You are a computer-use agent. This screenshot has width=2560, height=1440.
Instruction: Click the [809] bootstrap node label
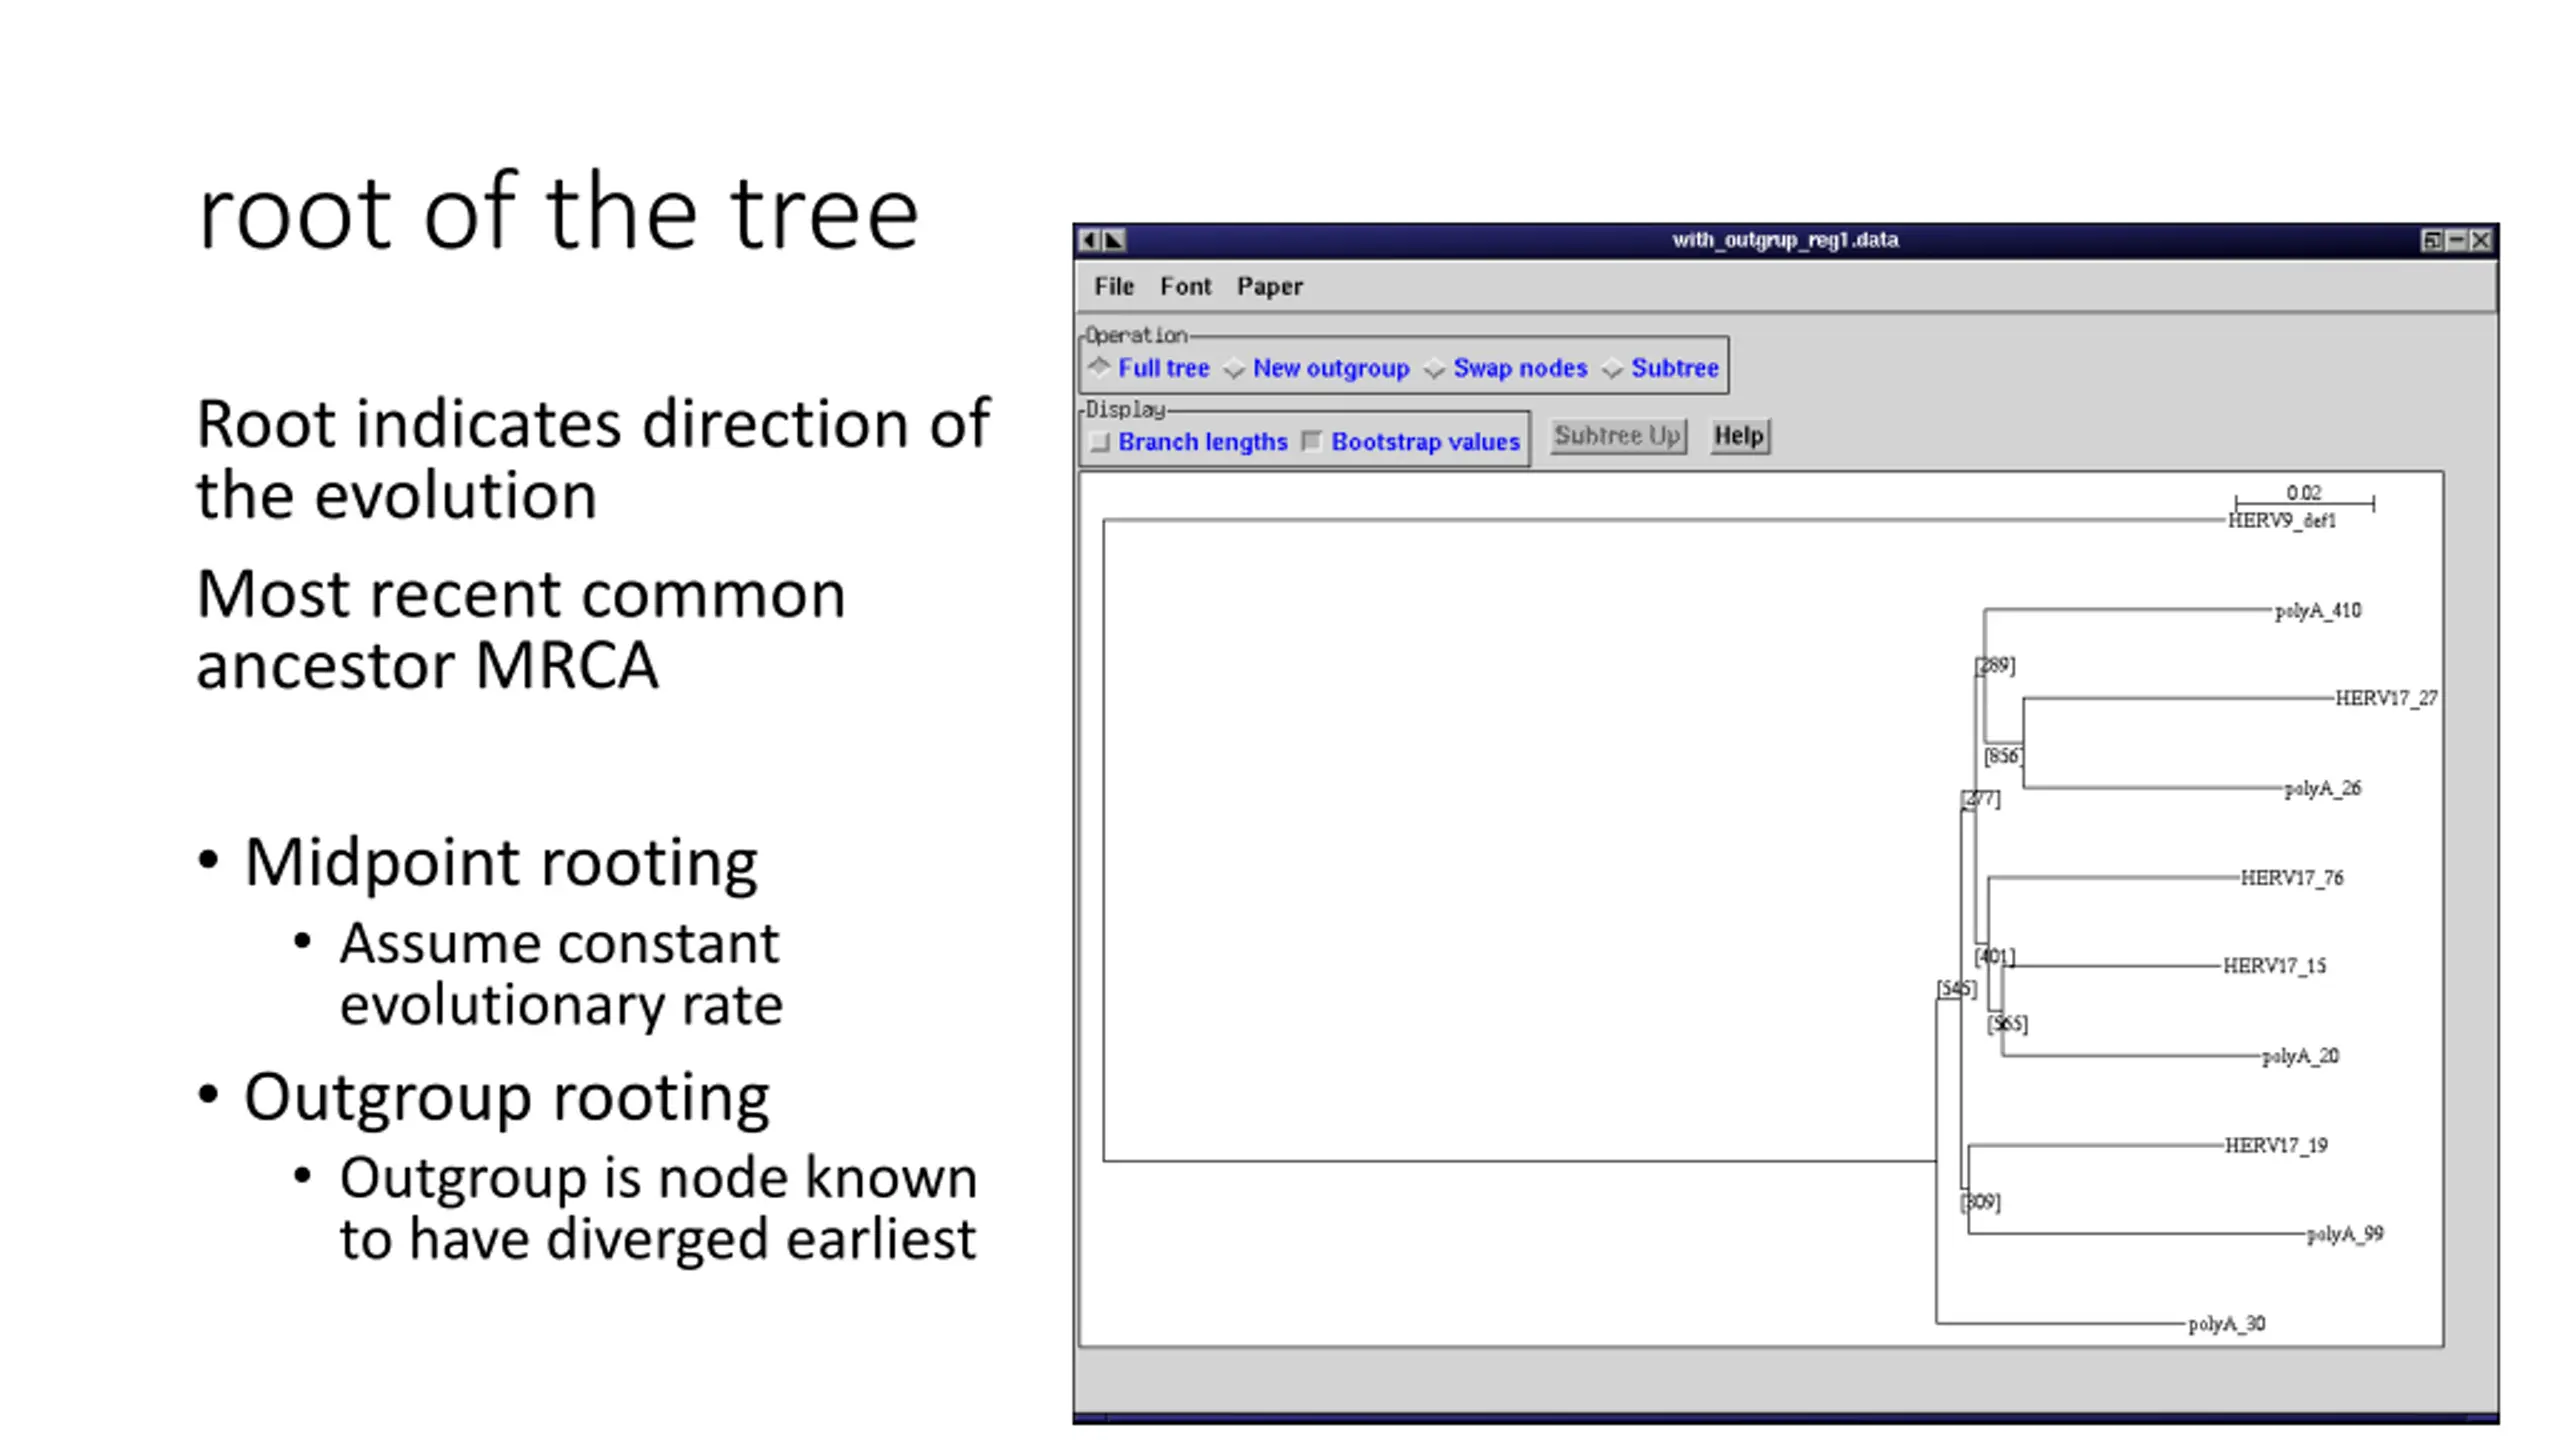point(1981,1202)
